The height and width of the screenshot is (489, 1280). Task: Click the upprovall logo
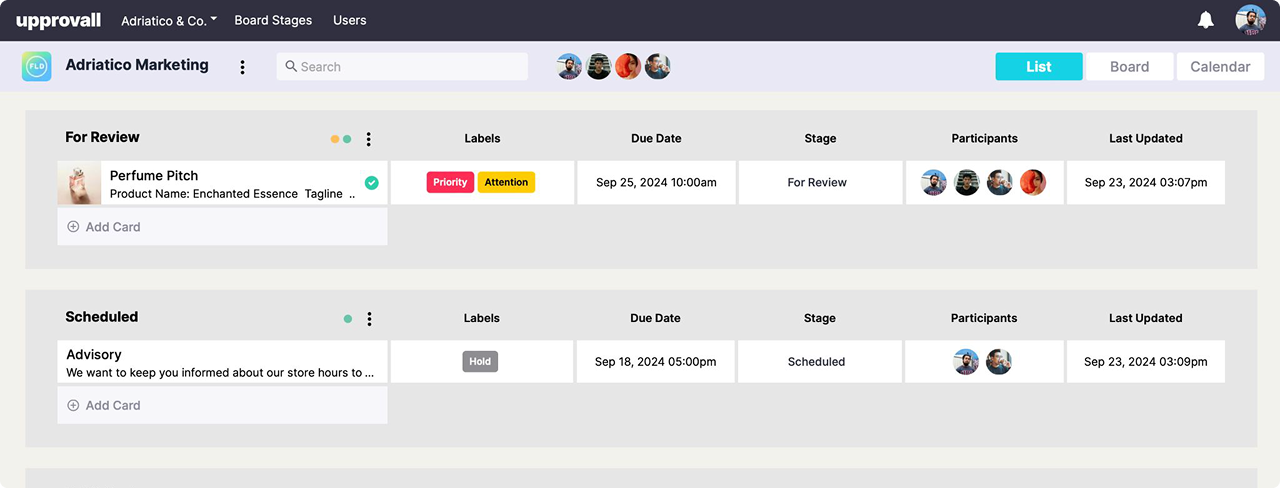coord(60,20)
